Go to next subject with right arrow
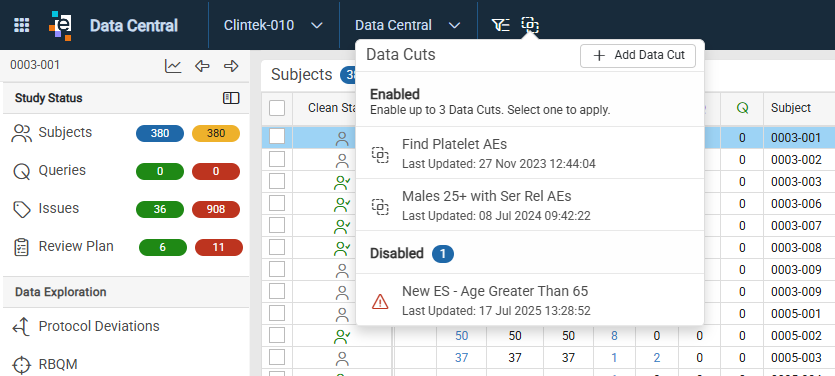Screen dimensions: 835x376 pyautogui.click(x=231, y=66)
